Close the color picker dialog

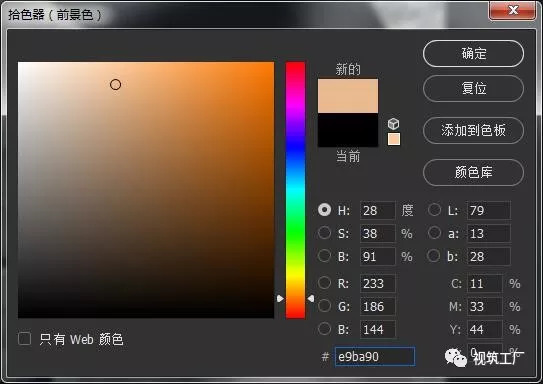pyautogui.click(x=513, y=10)
